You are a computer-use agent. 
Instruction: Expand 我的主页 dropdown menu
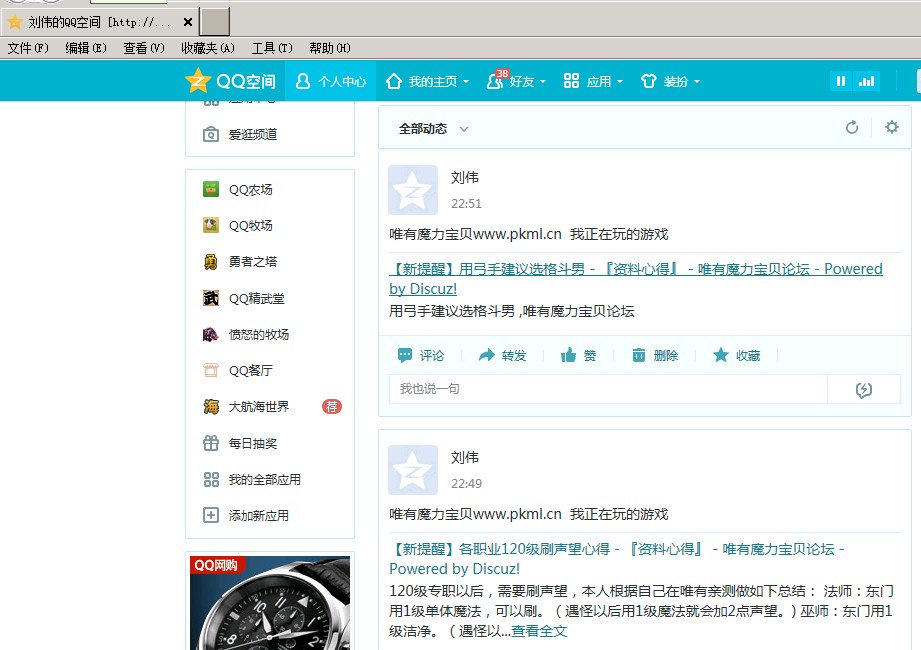pyautogui.click(x=427, y=81)
